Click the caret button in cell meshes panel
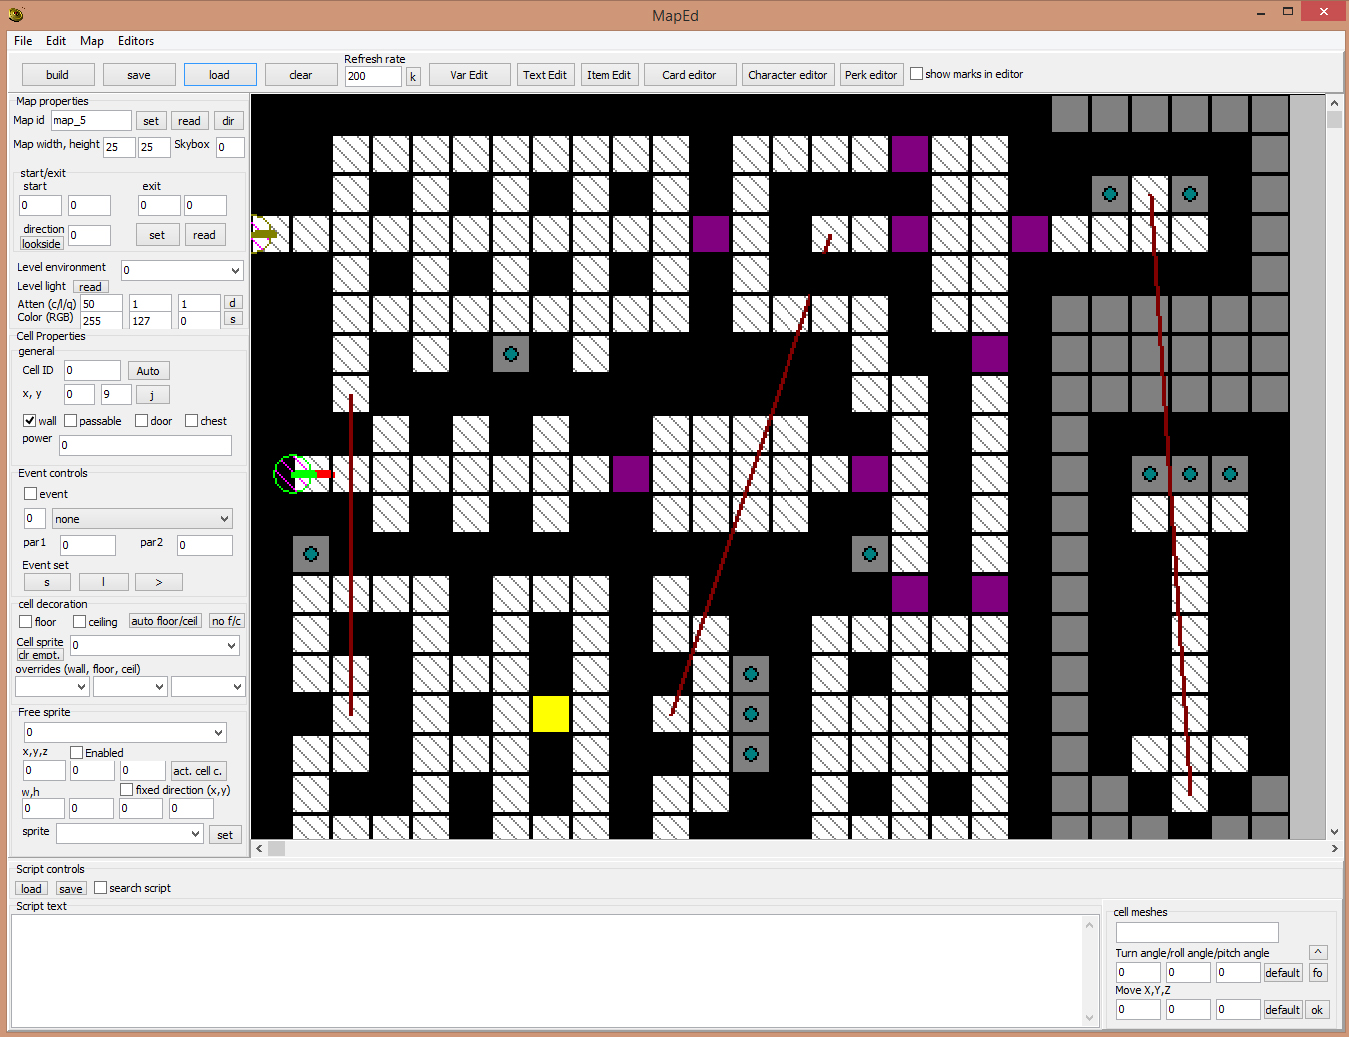Screen dimensions: 1349x1037 click(x=1318, y=952)
